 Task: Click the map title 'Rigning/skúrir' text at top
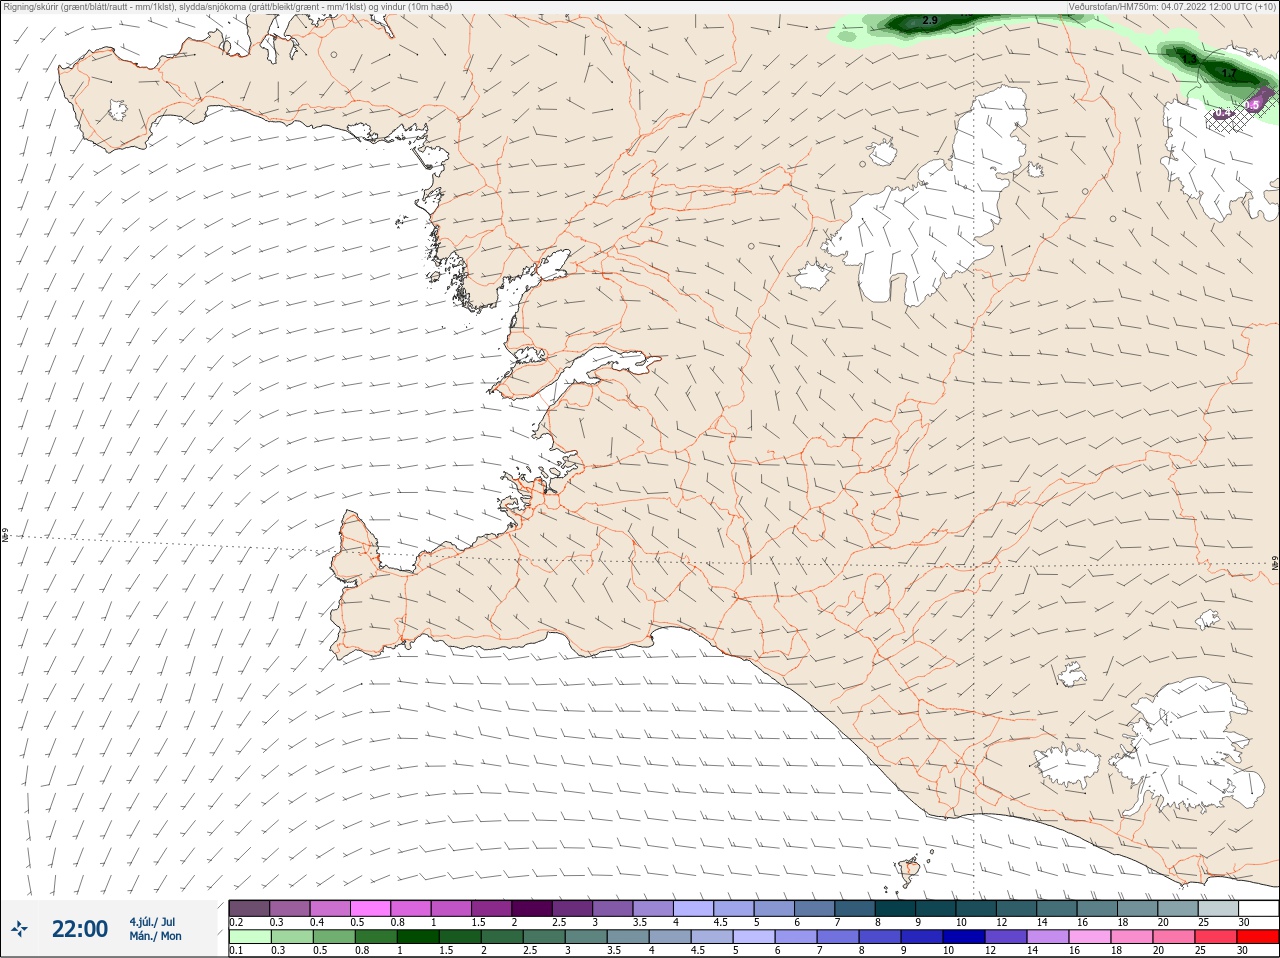(x=30, y=7)
